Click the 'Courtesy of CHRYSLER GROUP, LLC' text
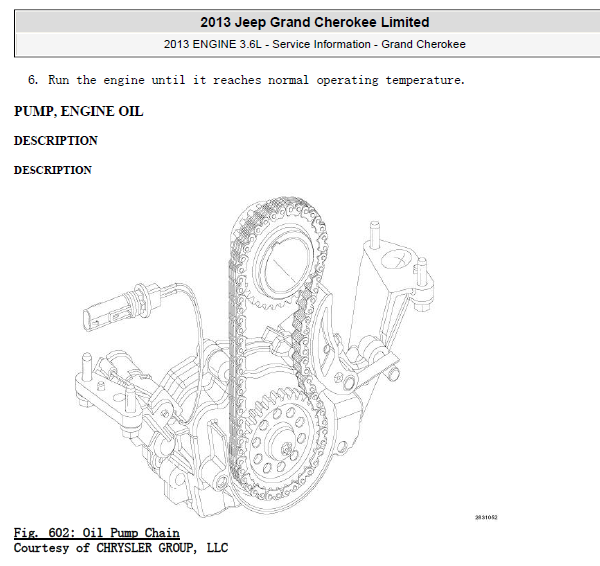600x566 pixels. (121, 548)
